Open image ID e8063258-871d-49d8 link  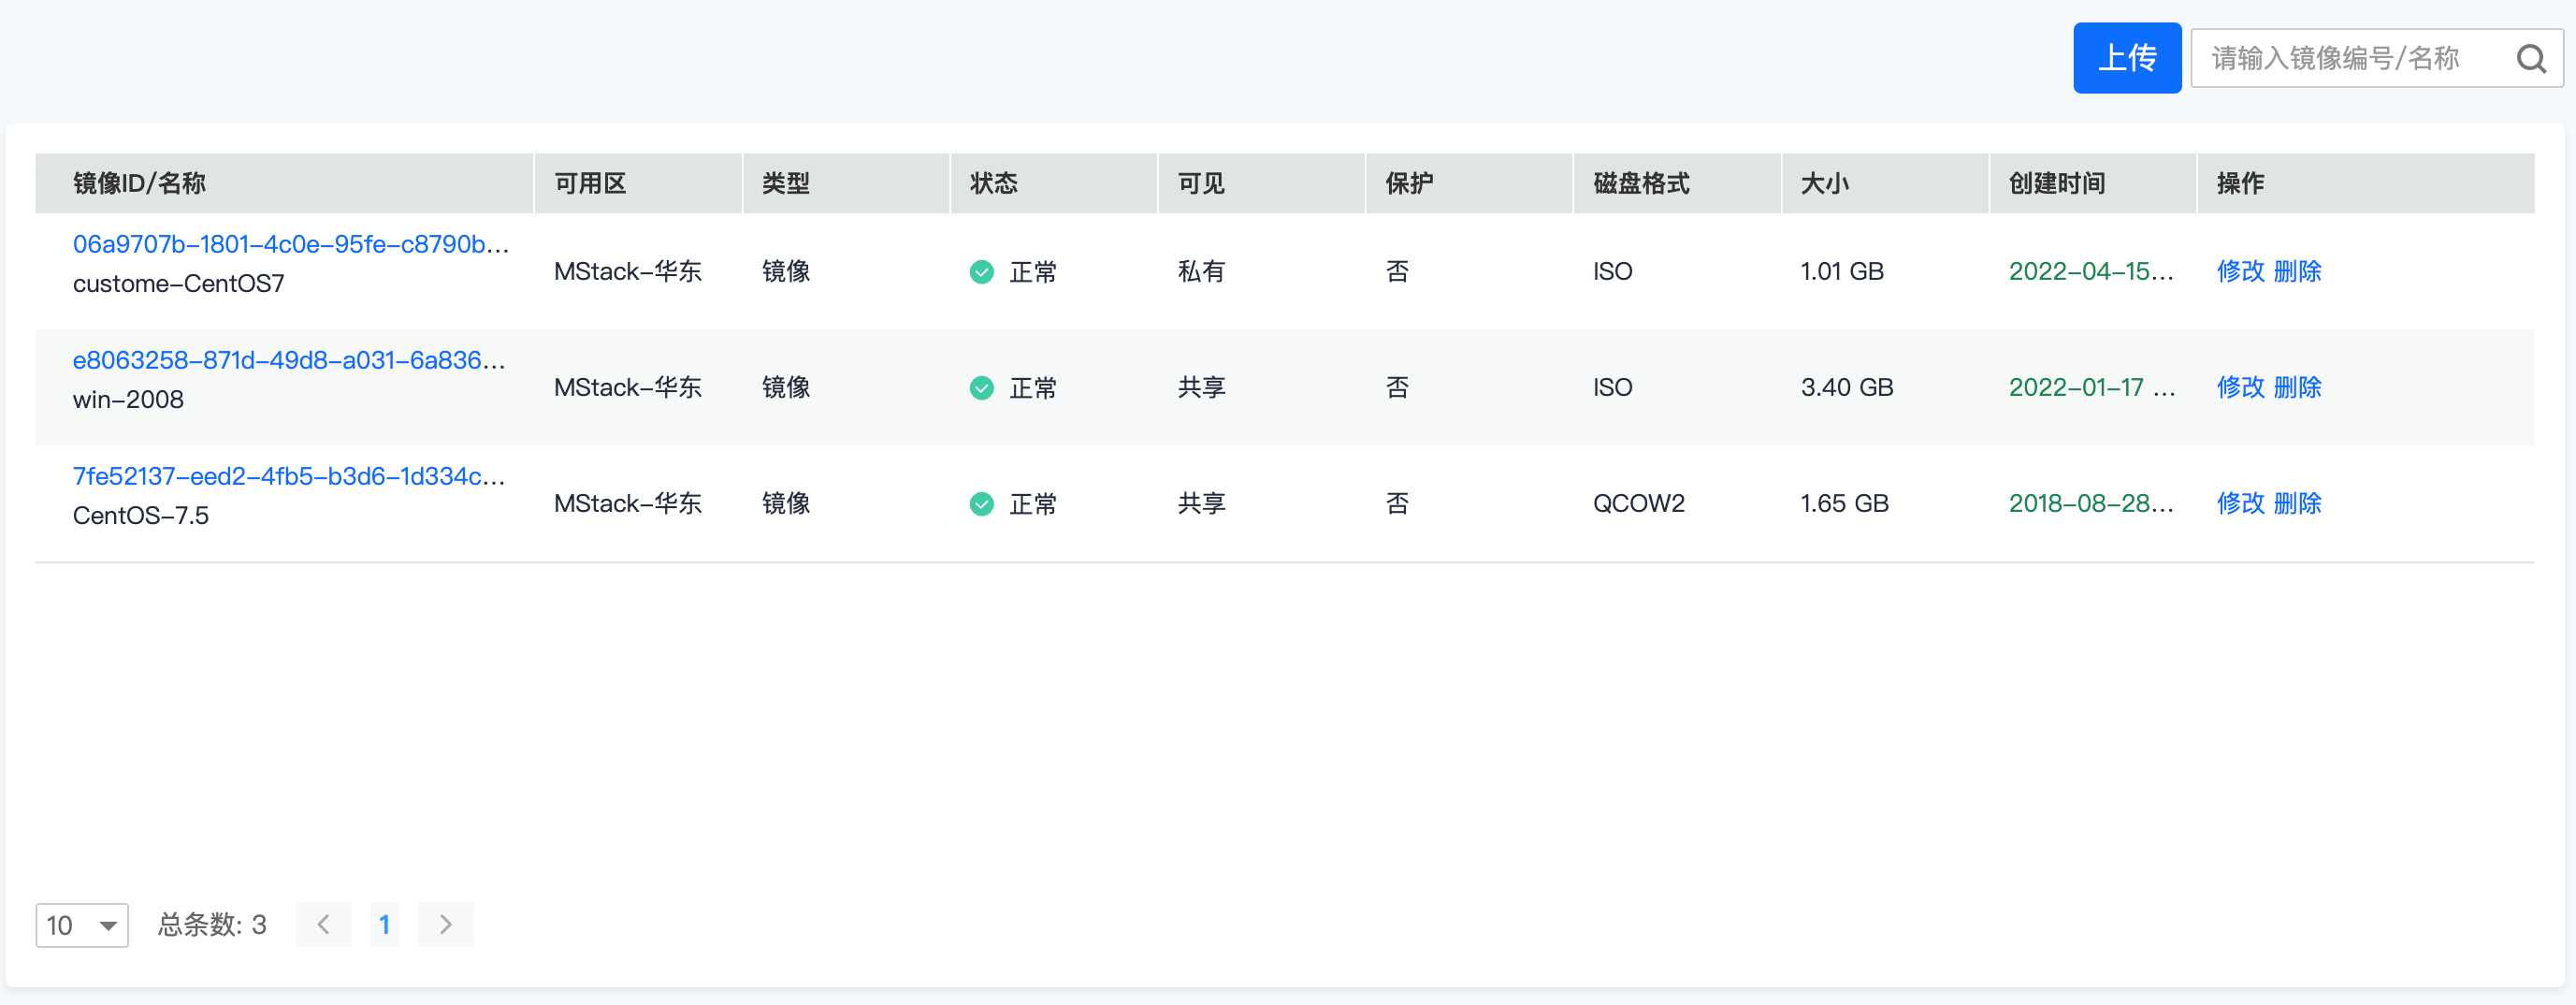289,360
